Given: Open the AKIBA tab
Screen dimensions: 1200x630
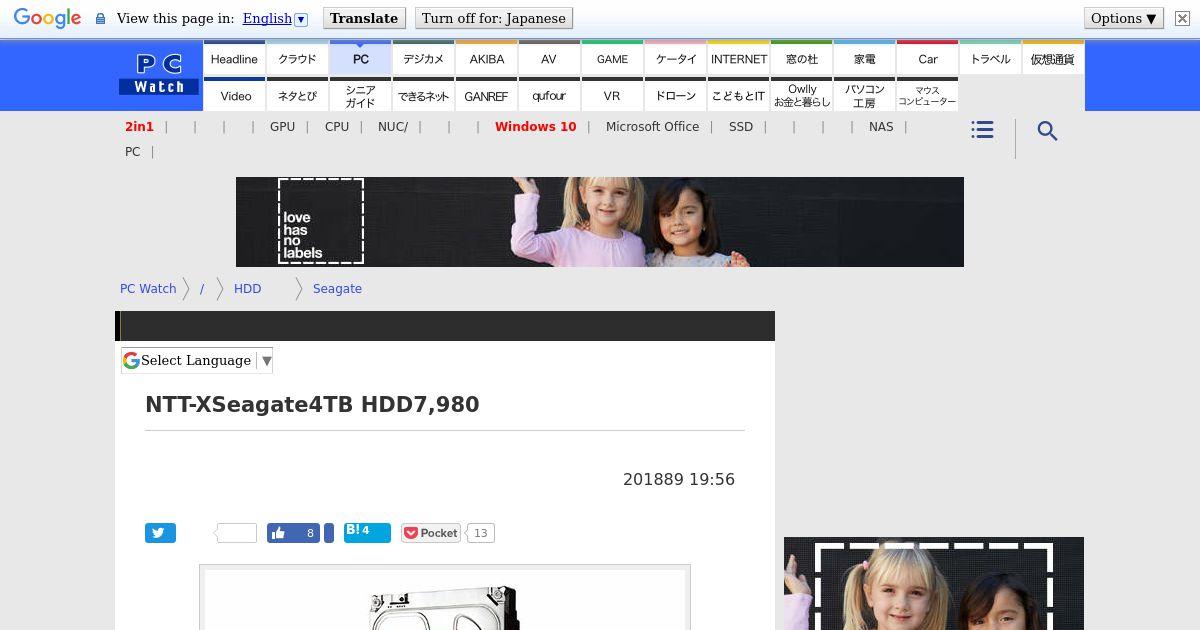Looking at the screenshot, I should pyautogui.click(x=486, y=58).
